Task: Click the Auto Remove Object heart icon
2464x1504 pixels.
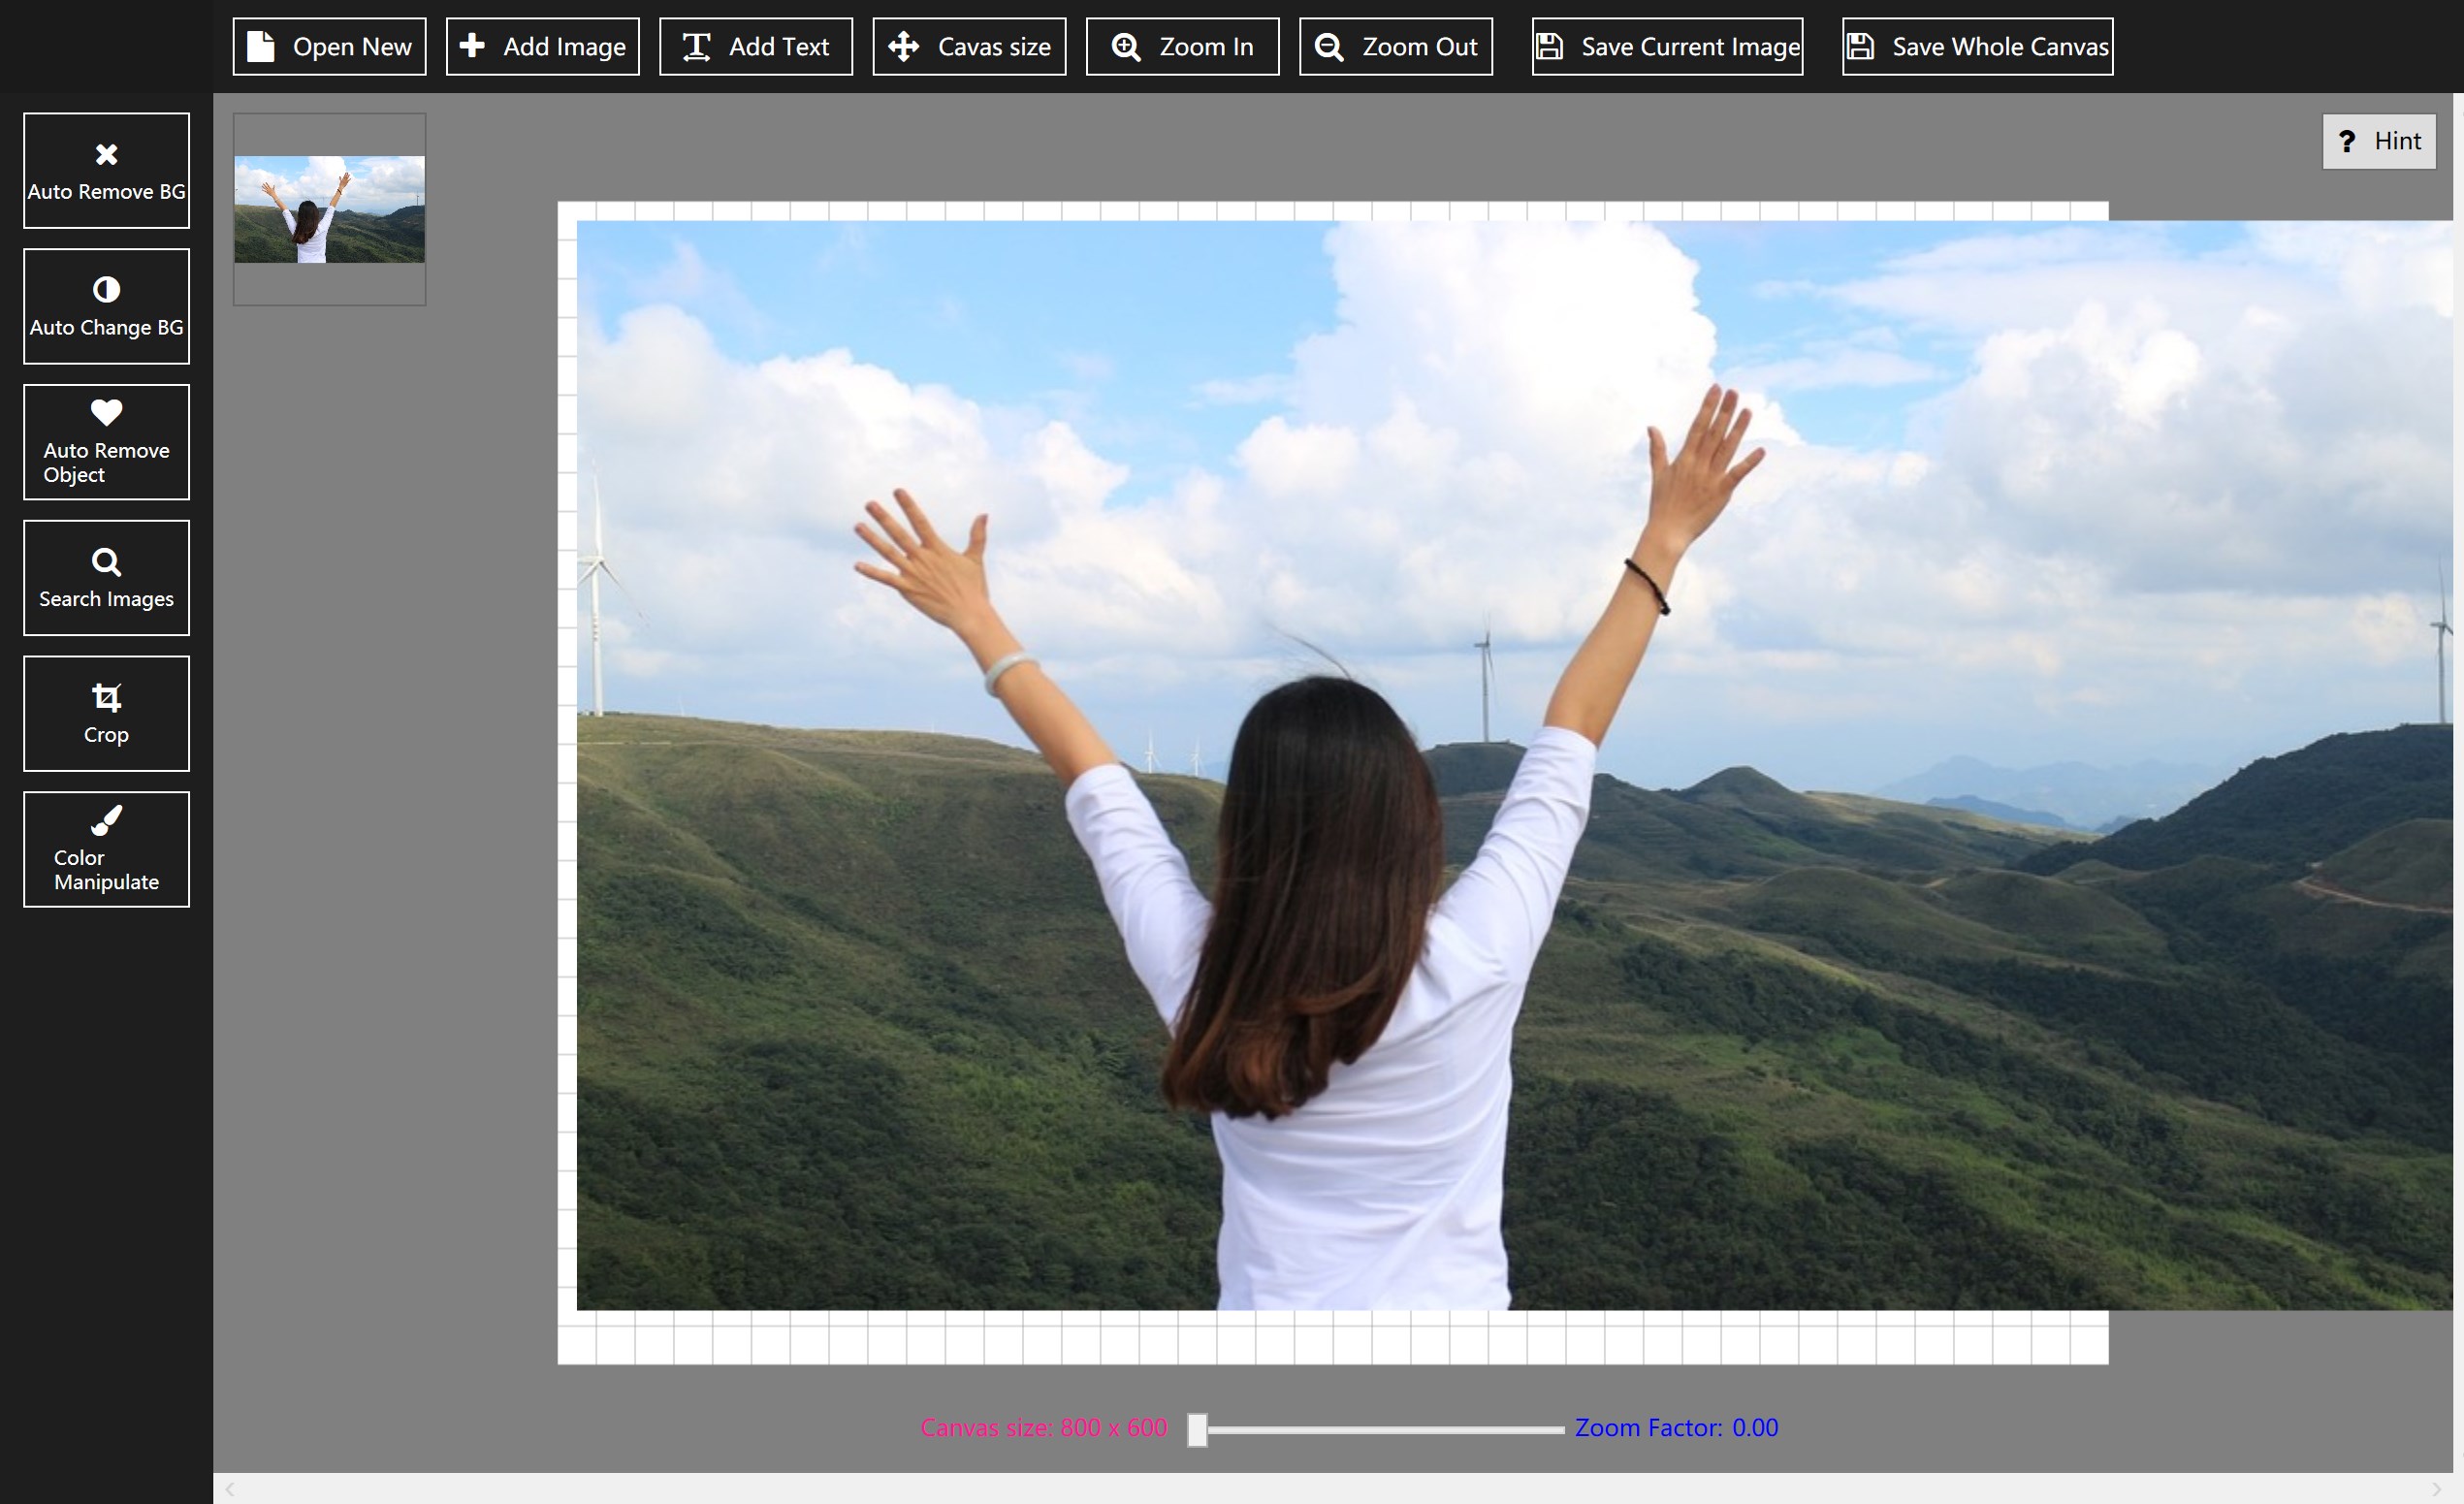Action: [106, 412]
